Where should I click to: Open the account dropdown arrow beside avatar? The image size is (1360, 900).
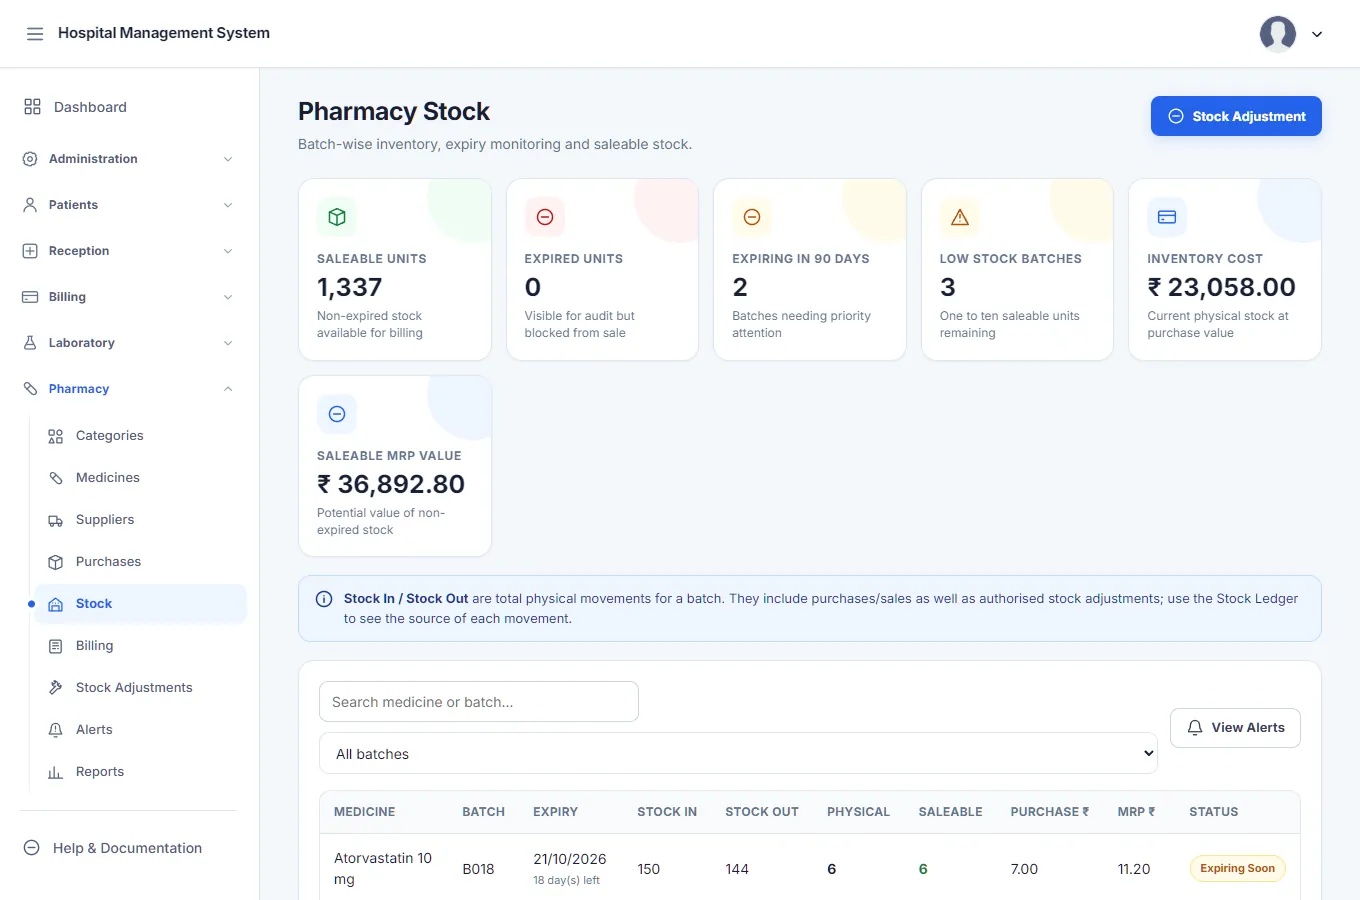pos(1317,34)
